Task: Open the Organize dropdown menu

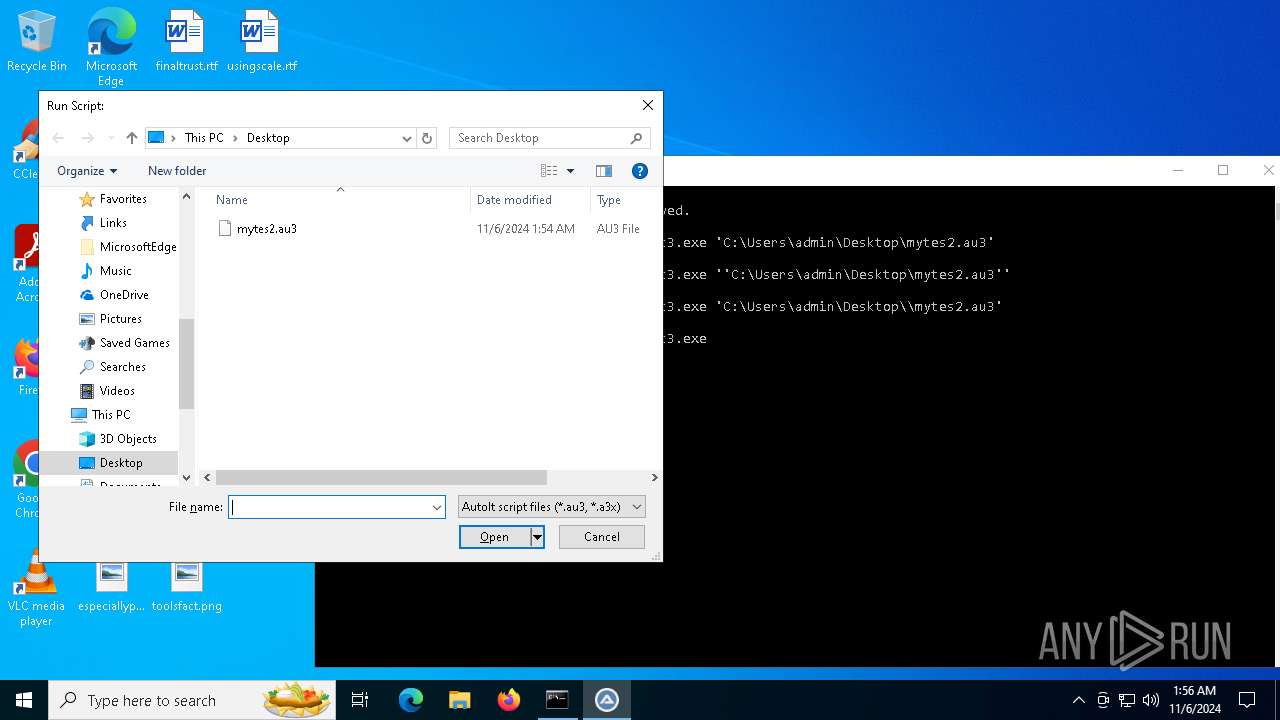Action: coord(87,171)
